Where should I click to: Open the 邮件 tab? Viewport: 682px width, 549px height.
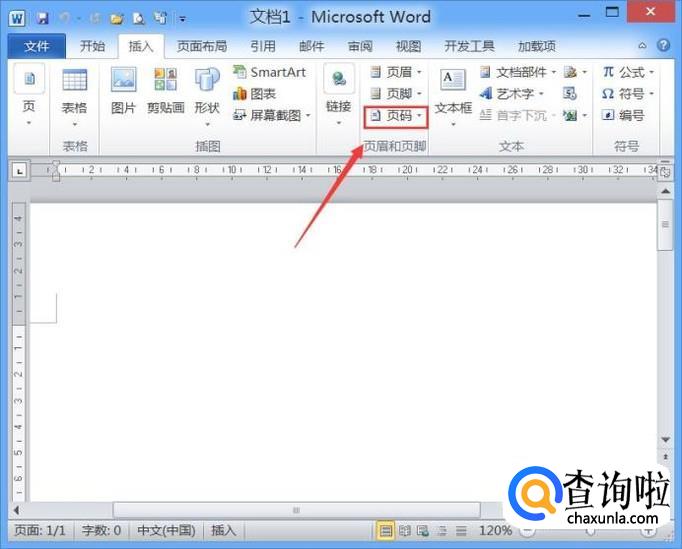tap(311, 46)
